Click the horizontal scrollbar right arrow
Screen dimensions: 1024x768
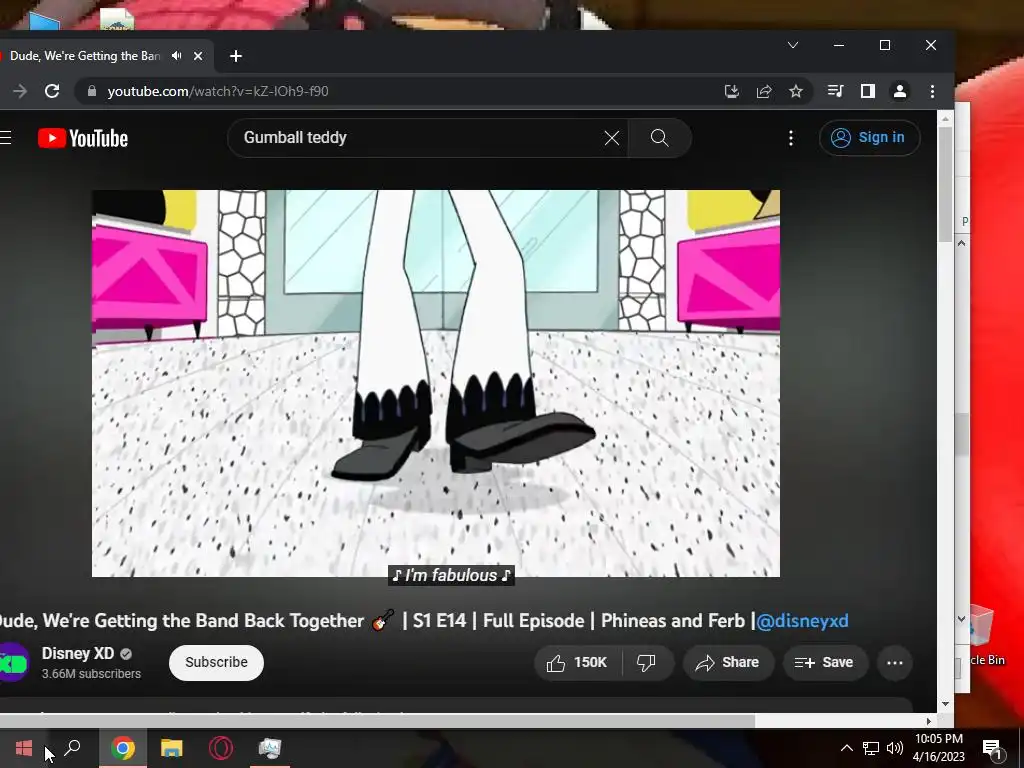(929, 722)
